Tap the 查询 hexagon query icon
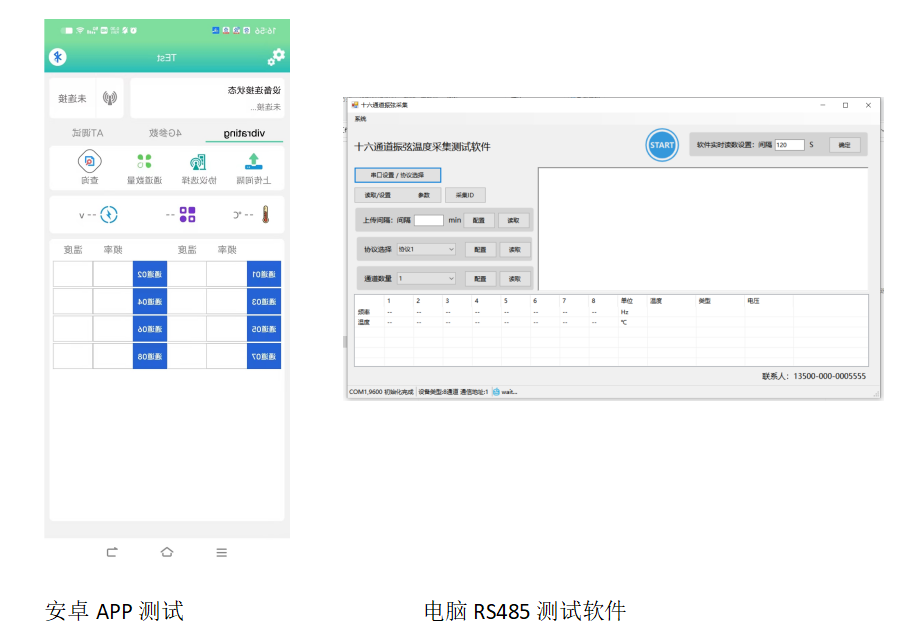The image size is (901, 636). coord(90,162)
